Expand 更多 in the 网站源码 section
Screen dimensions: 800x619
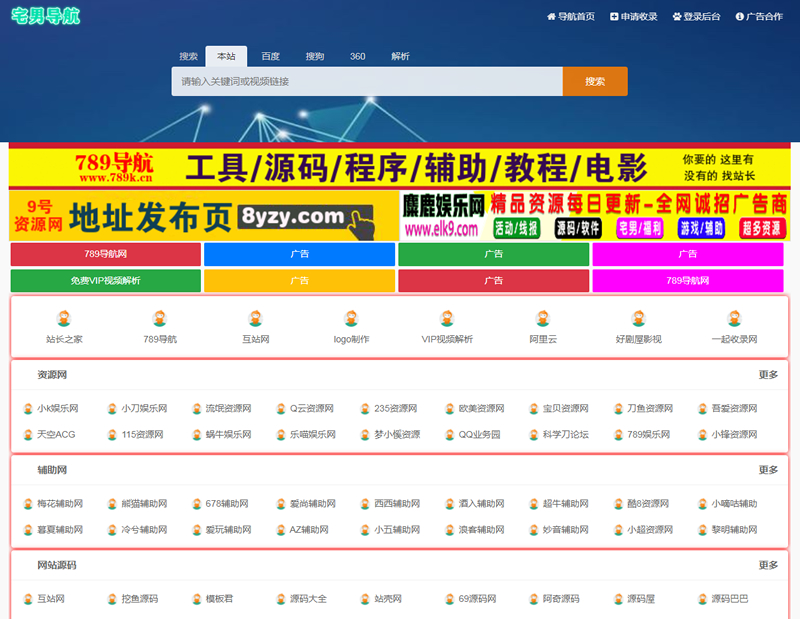[x=764, y=562]
